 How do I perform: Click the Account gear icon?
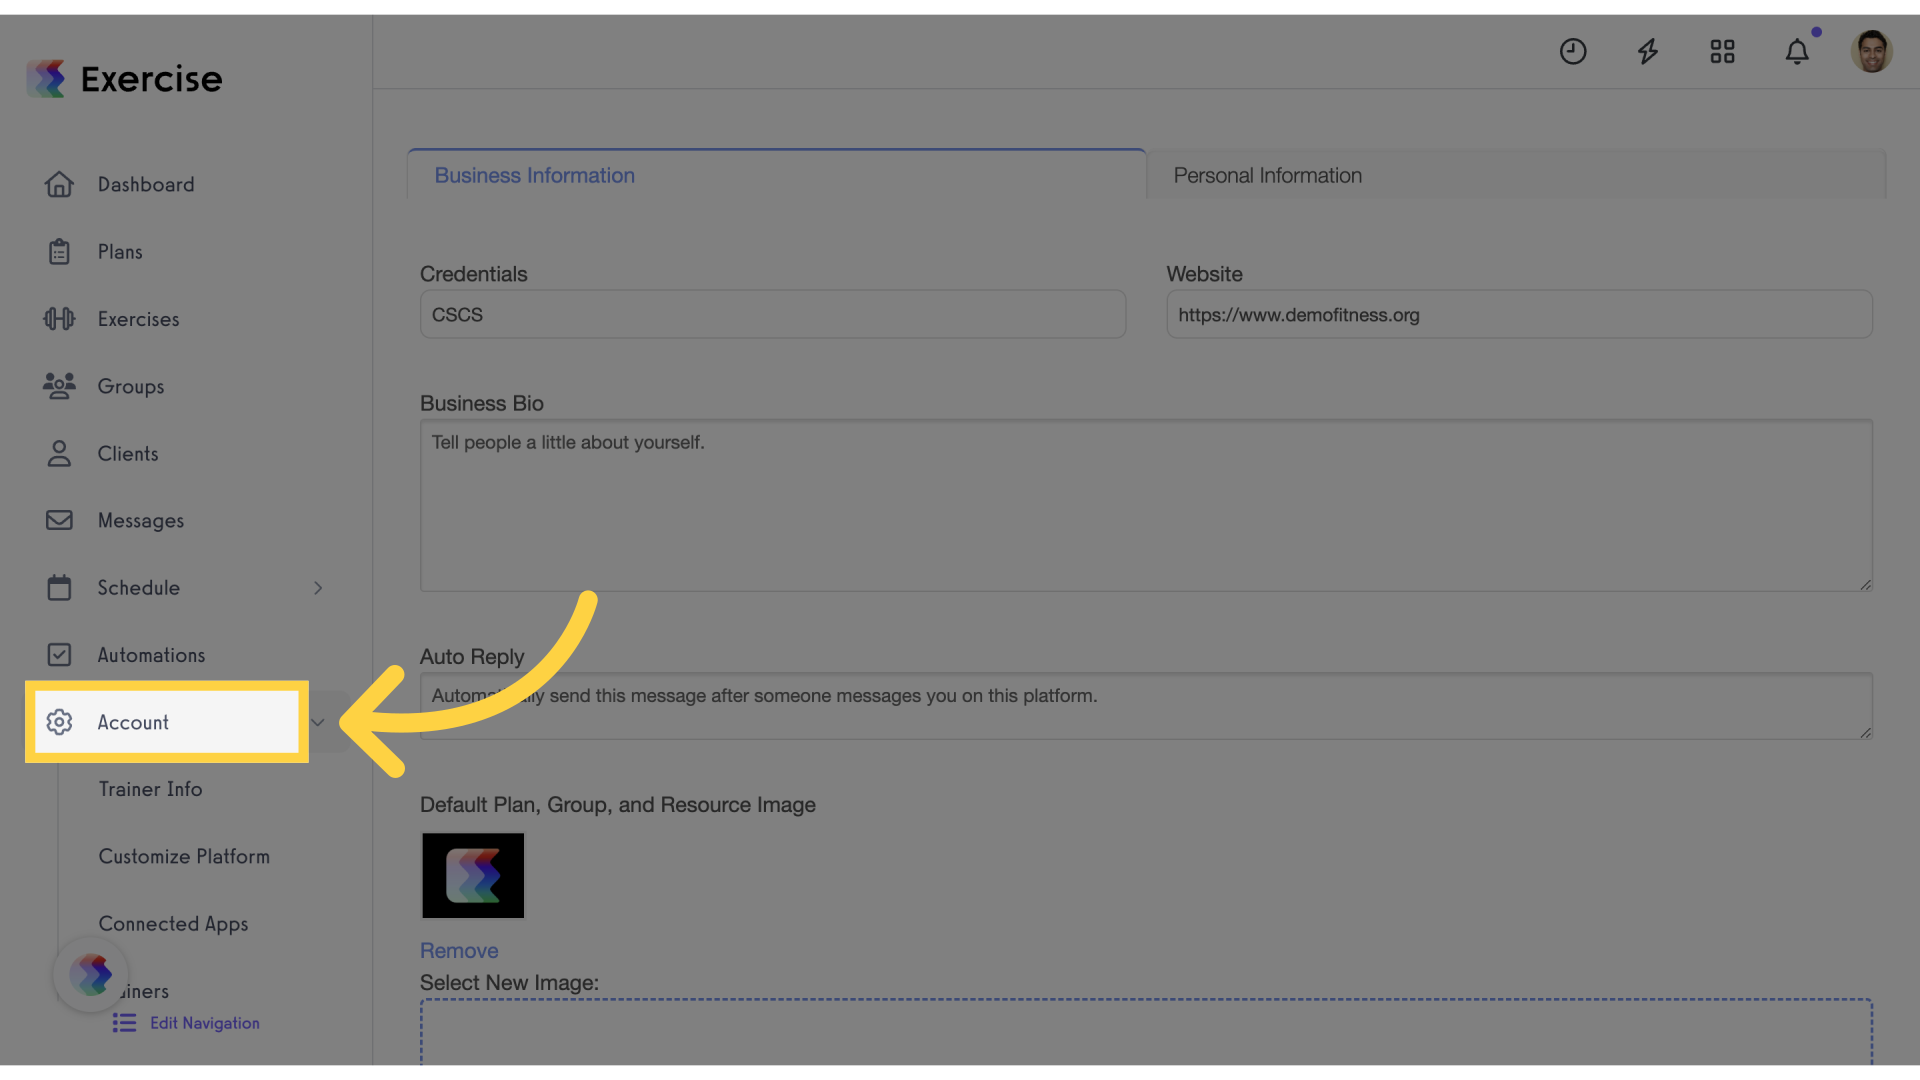click(59, 722)
